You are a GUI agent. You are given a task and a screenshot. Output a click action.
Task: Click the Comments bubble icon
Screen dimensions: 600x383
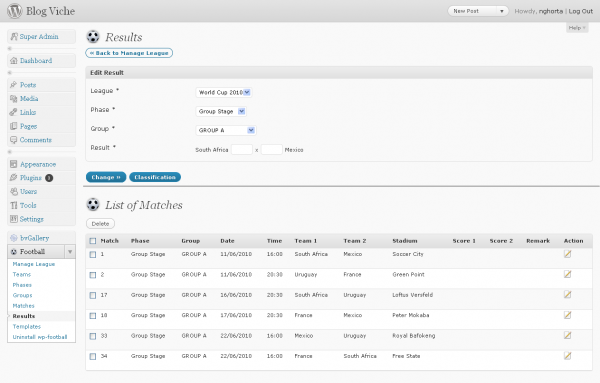pyautogui.click(x=14, y=140)
